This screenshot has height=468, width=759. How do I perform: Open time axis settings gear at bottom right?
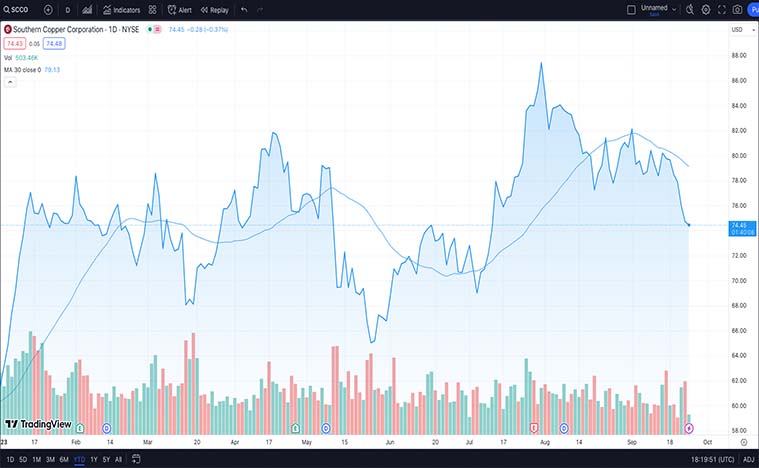coord(744,442)
